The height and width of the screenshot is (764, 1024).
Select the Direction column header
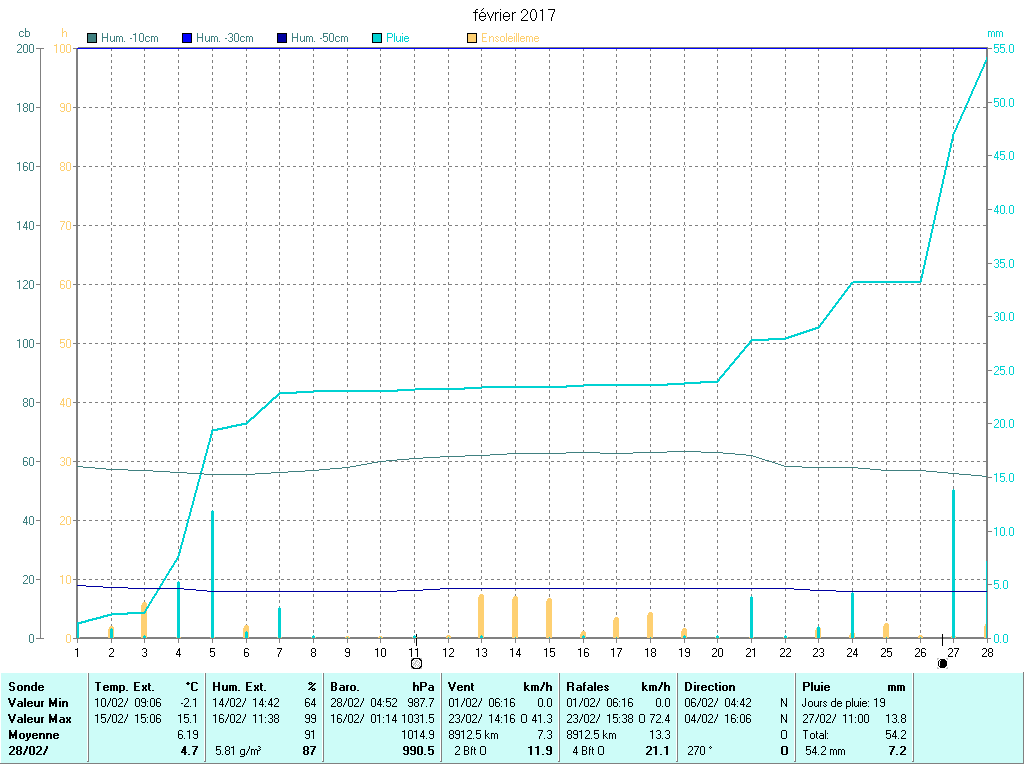click(710, 687)
